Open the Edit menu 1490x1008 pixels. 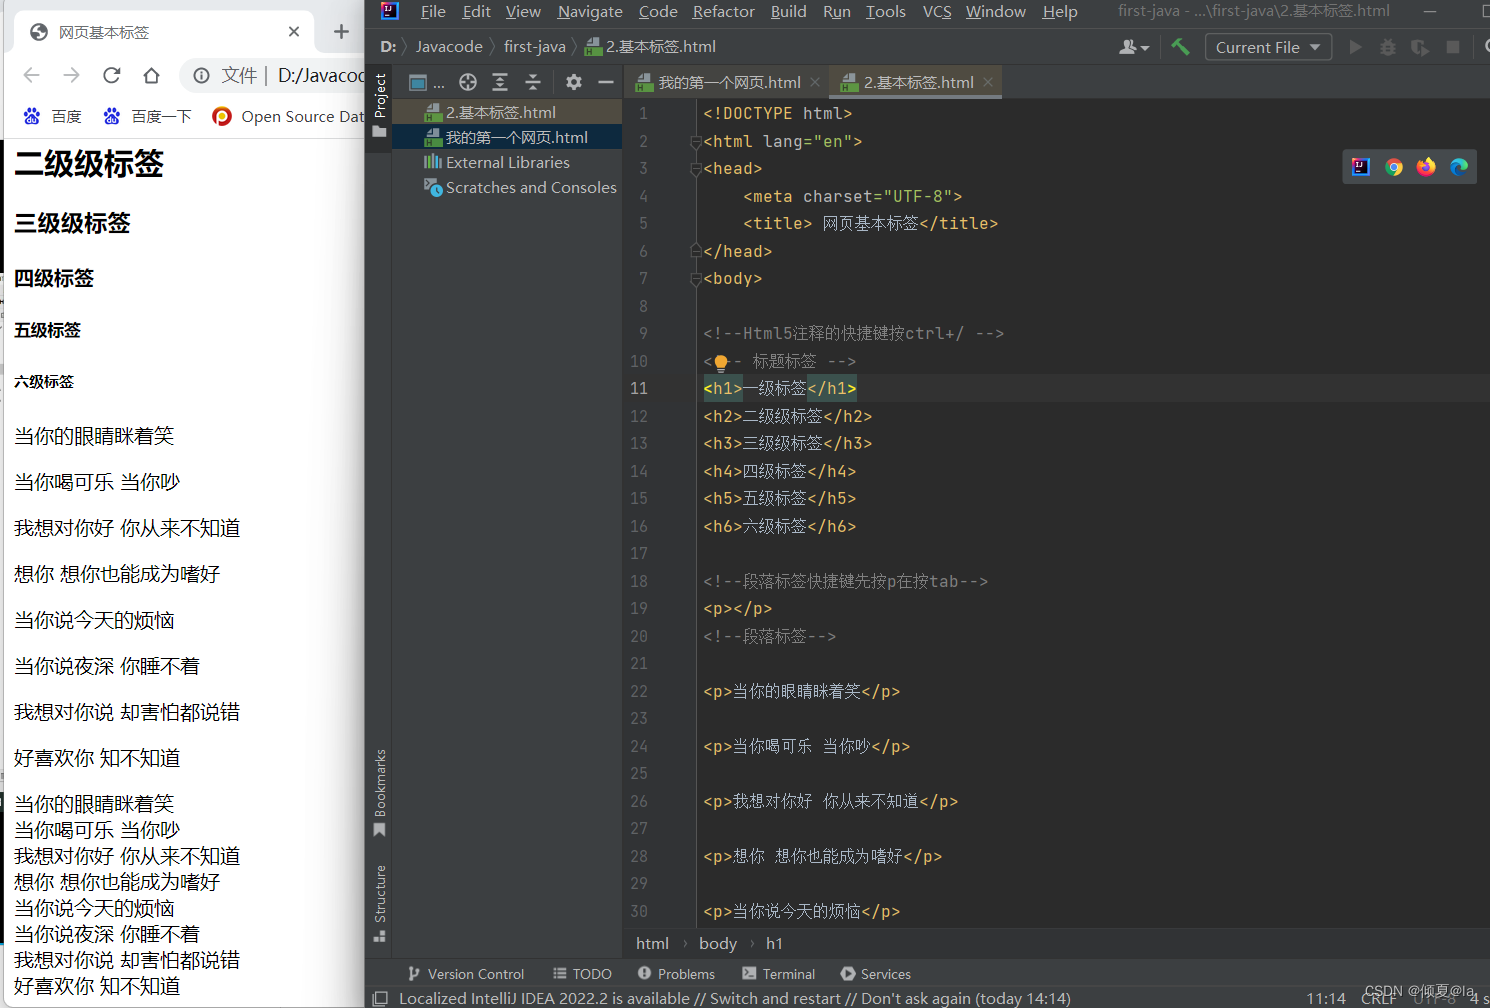tap(476, 11)
